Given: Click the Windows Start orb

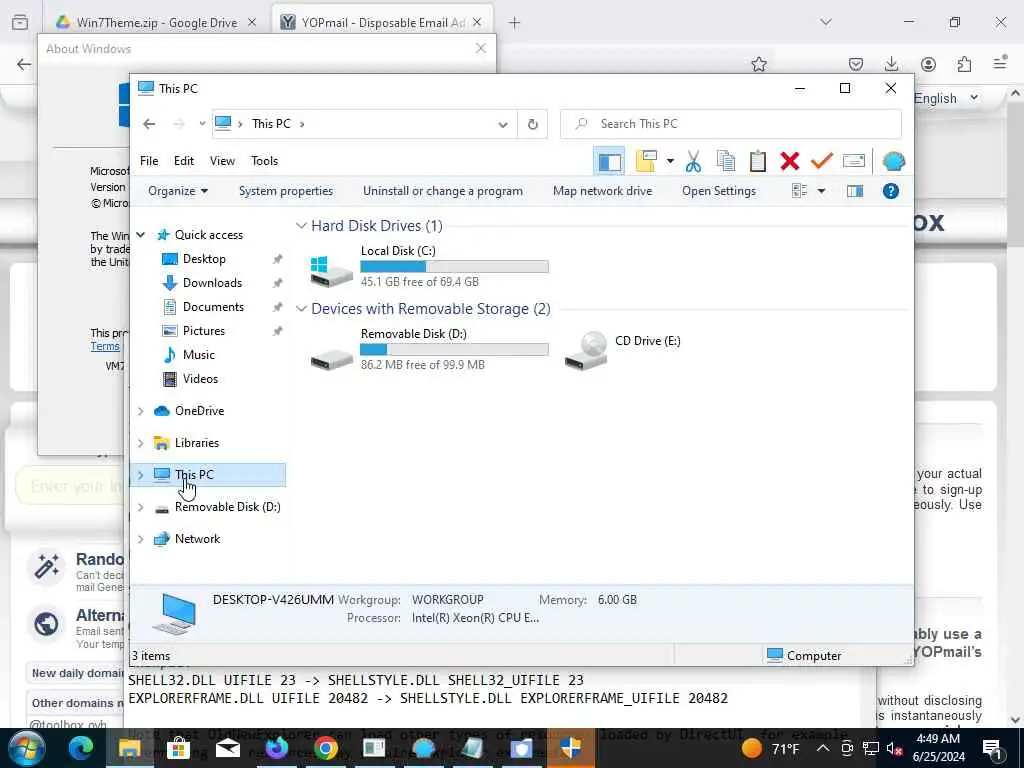Looking at the screenshot, I should coord(26,748).
